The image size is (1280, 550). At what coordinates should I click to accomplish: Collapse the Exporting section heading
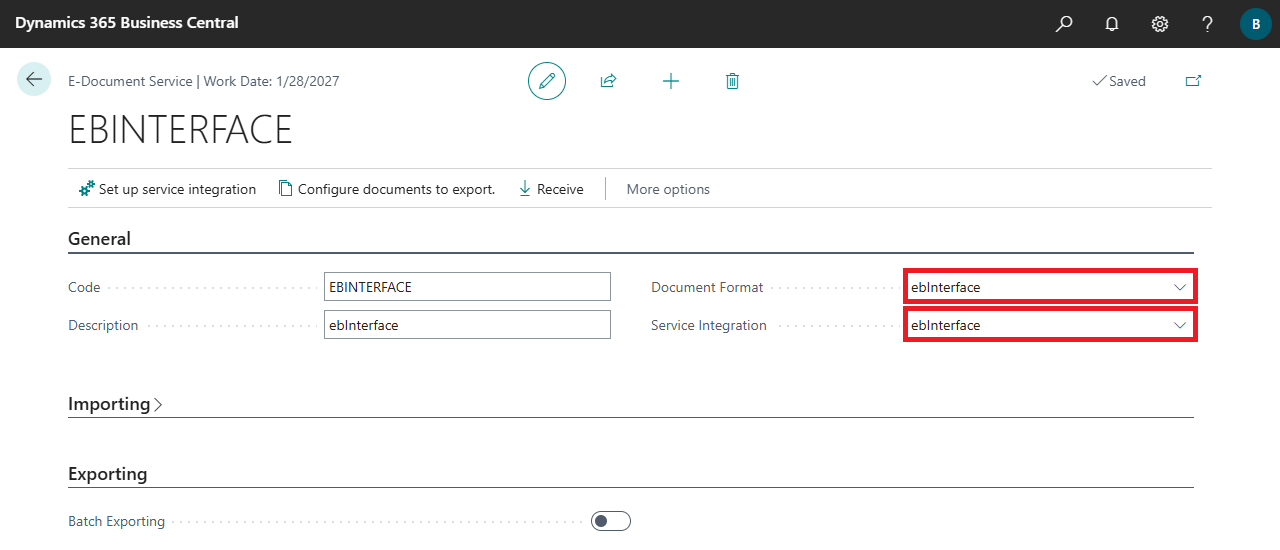(x=107, y=474)
